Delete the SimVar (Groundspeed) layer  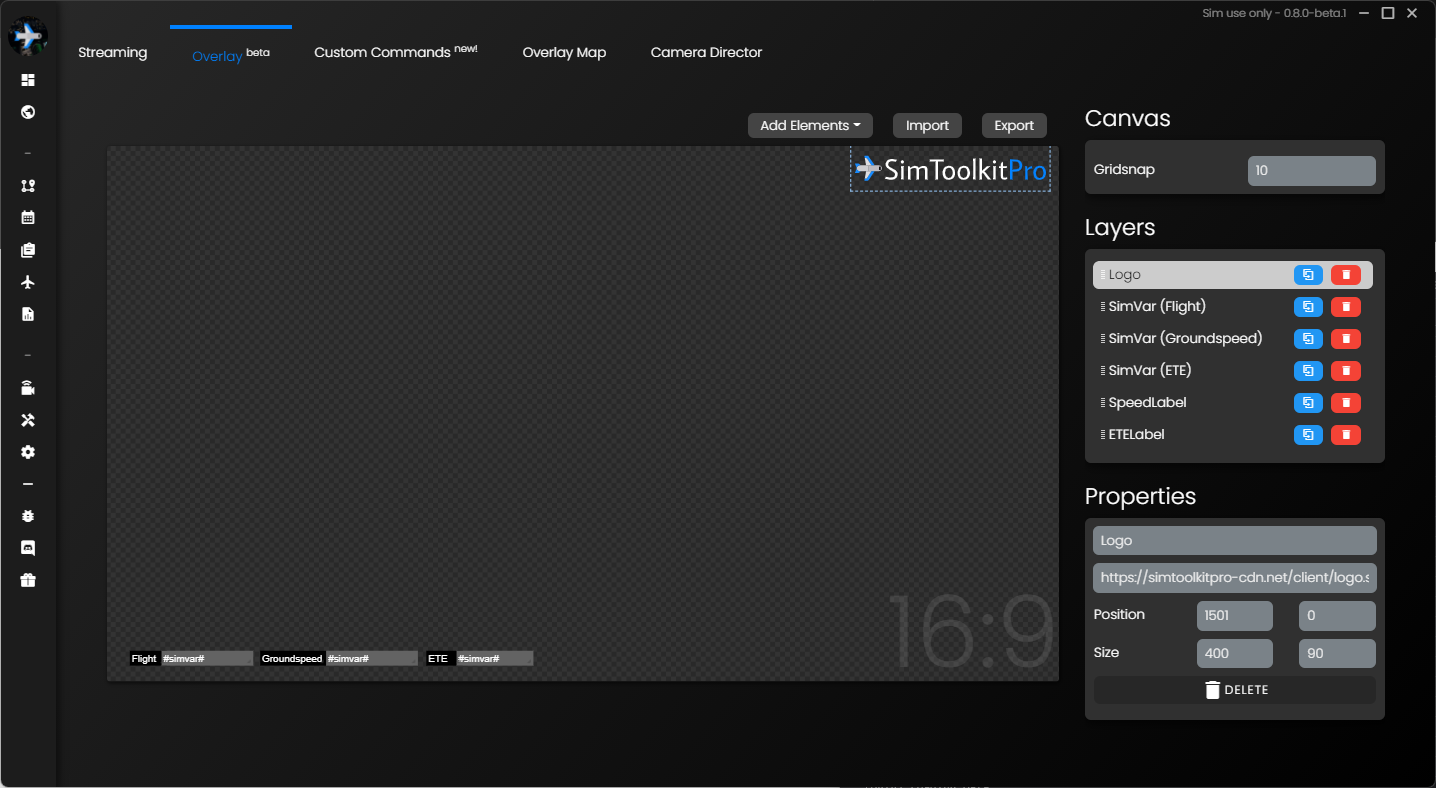(x=1346, y=339)
